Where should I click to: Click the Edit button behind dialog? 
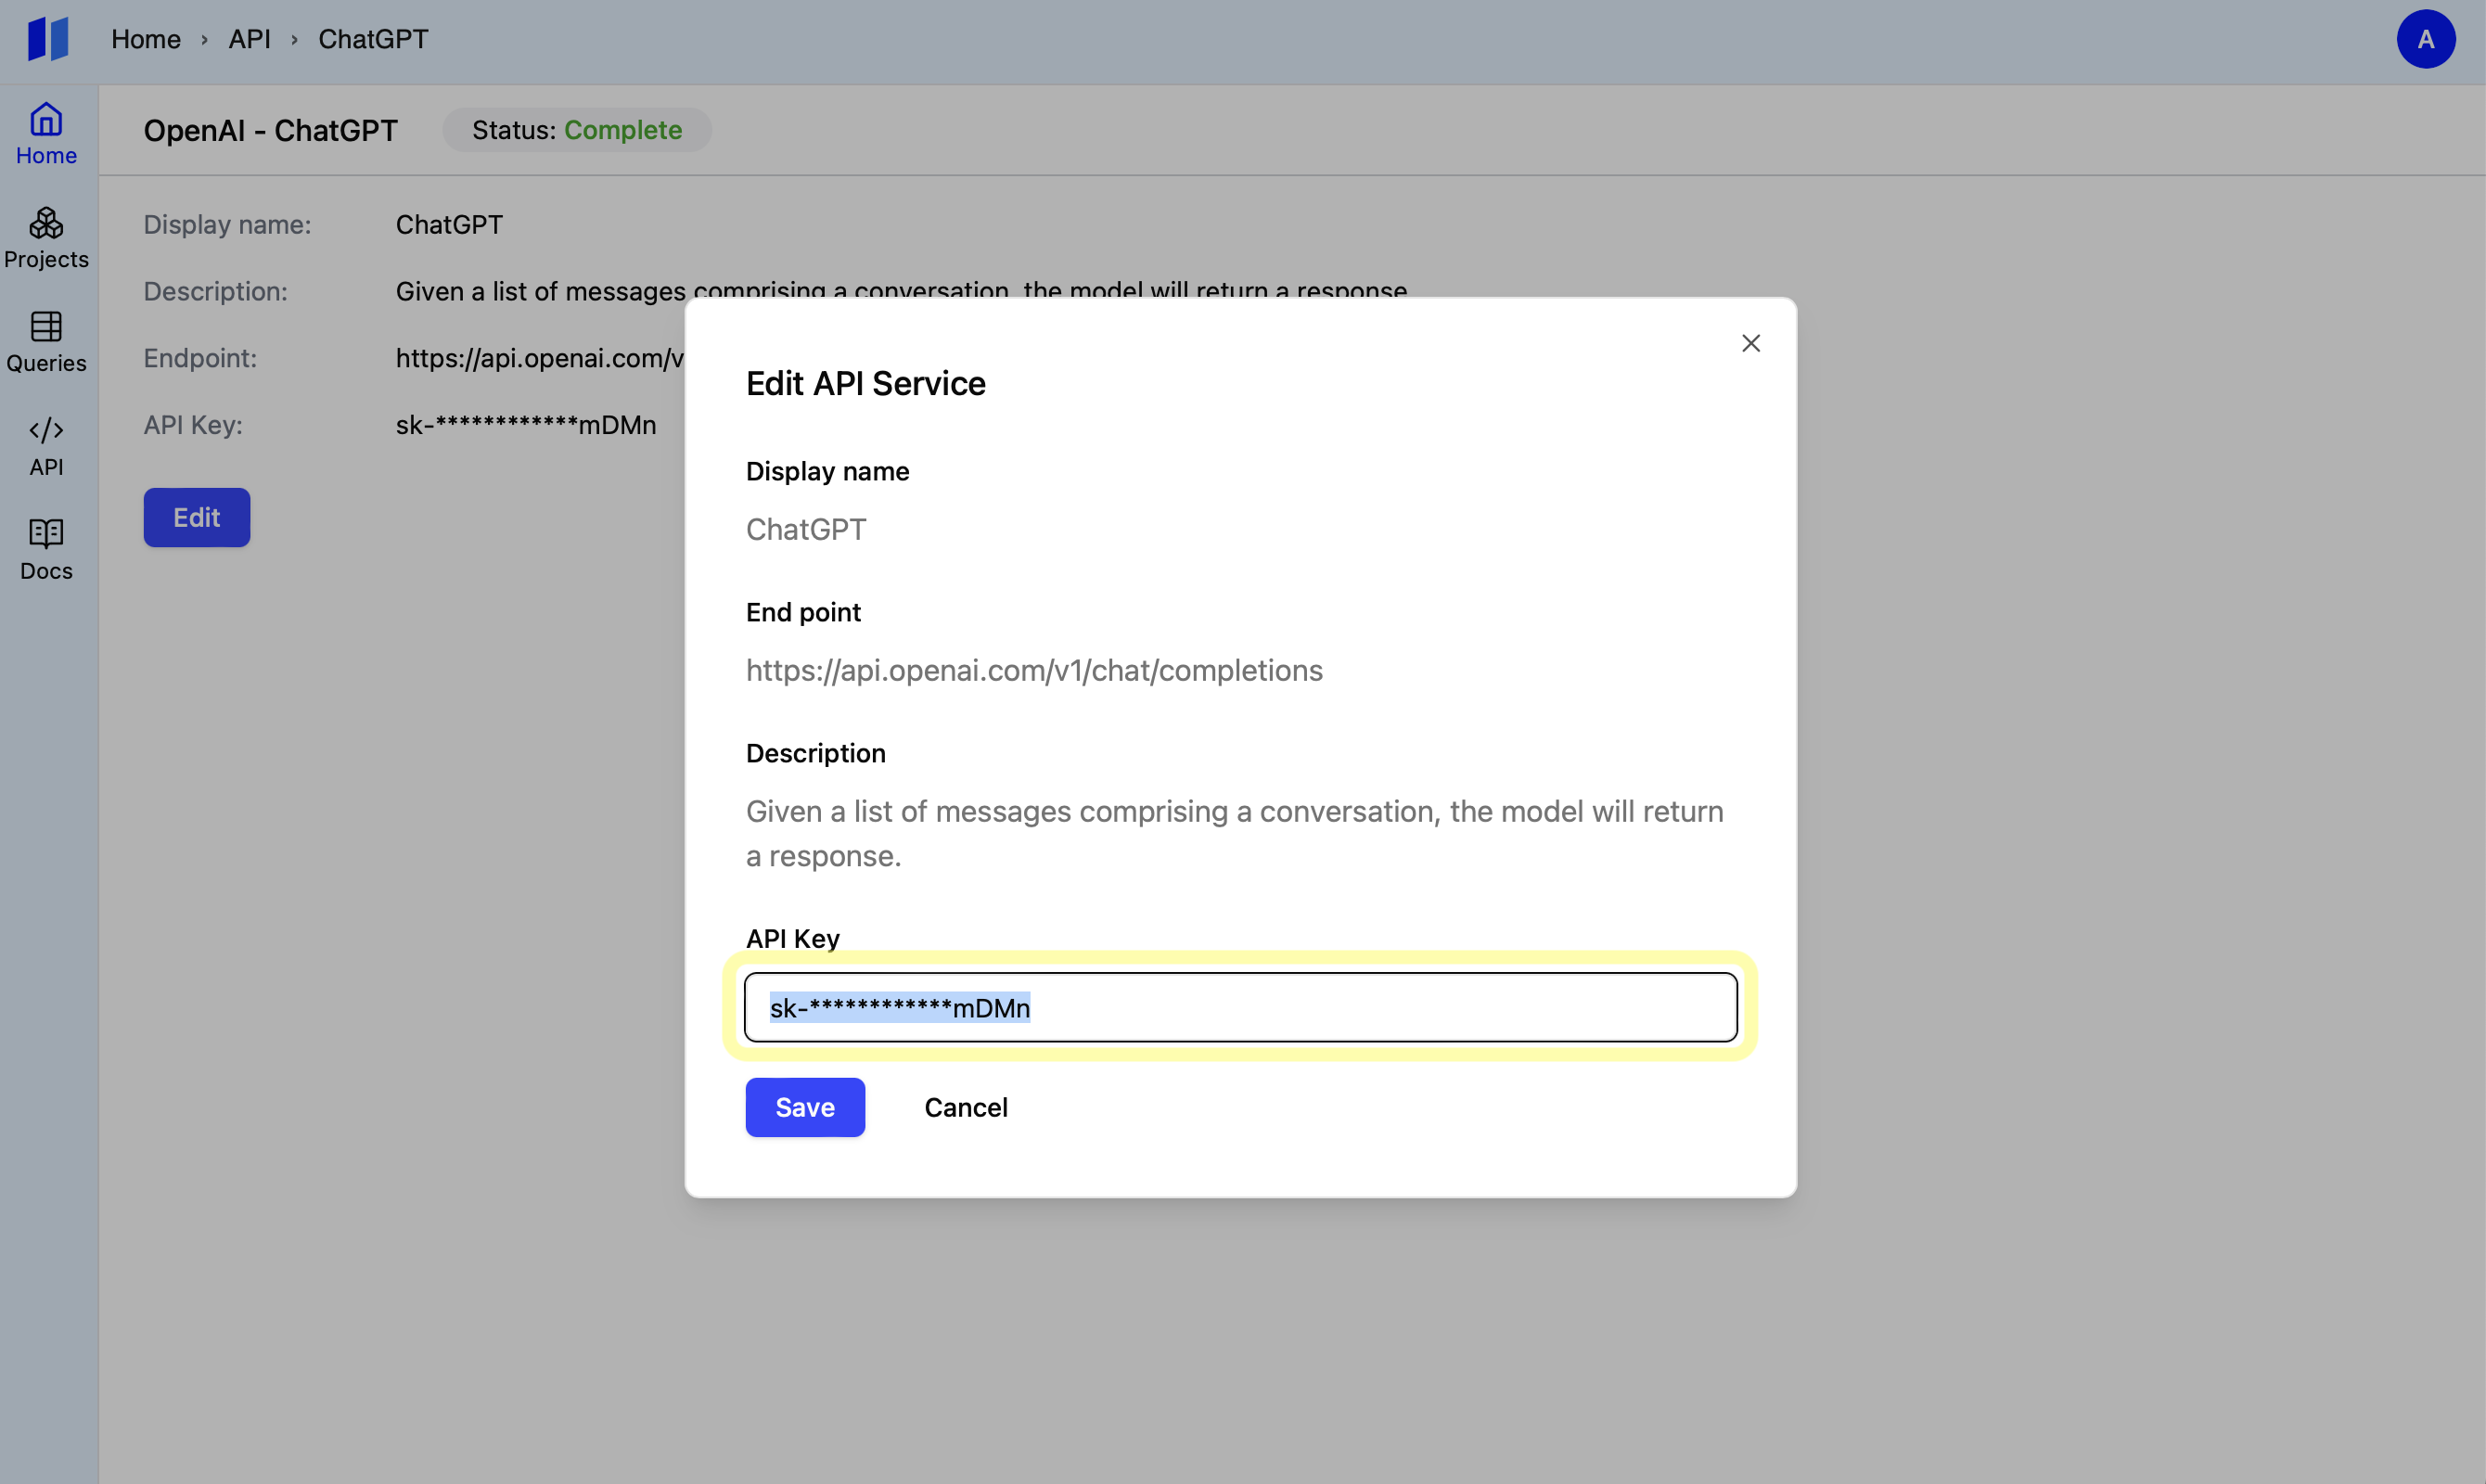coord(196,517)
